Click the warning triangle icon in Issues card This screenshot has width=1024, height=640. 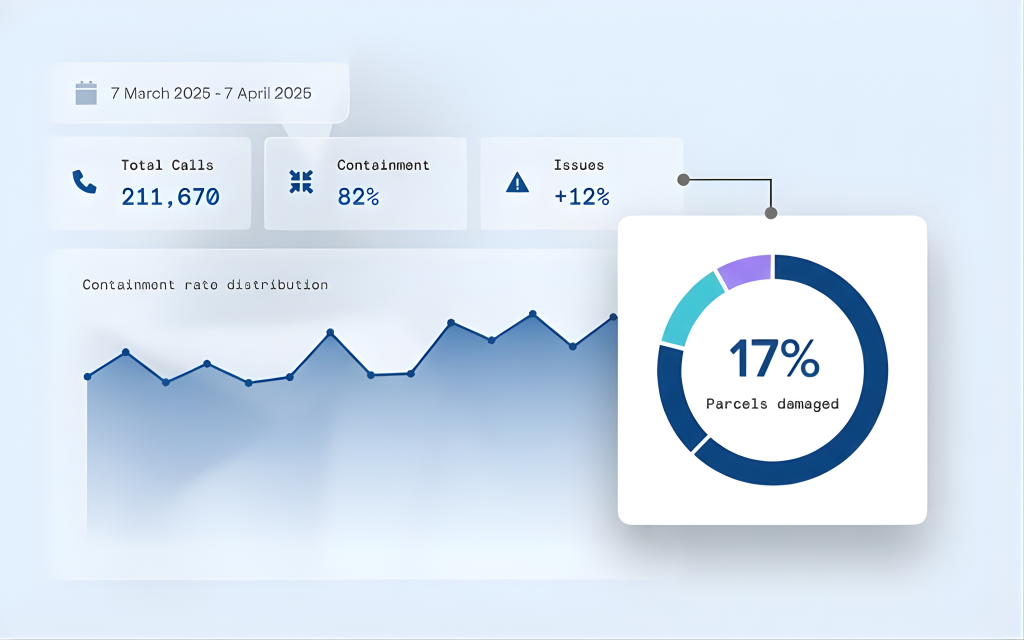(517, 182)
